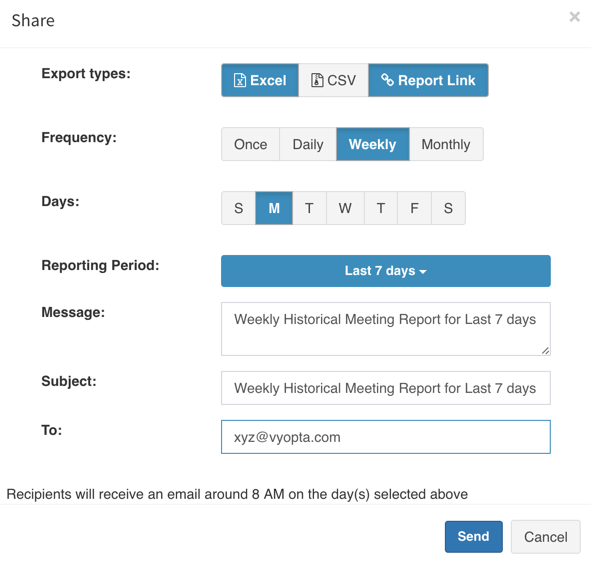Select the Weekly frequency option

click(x=373, y=144)
